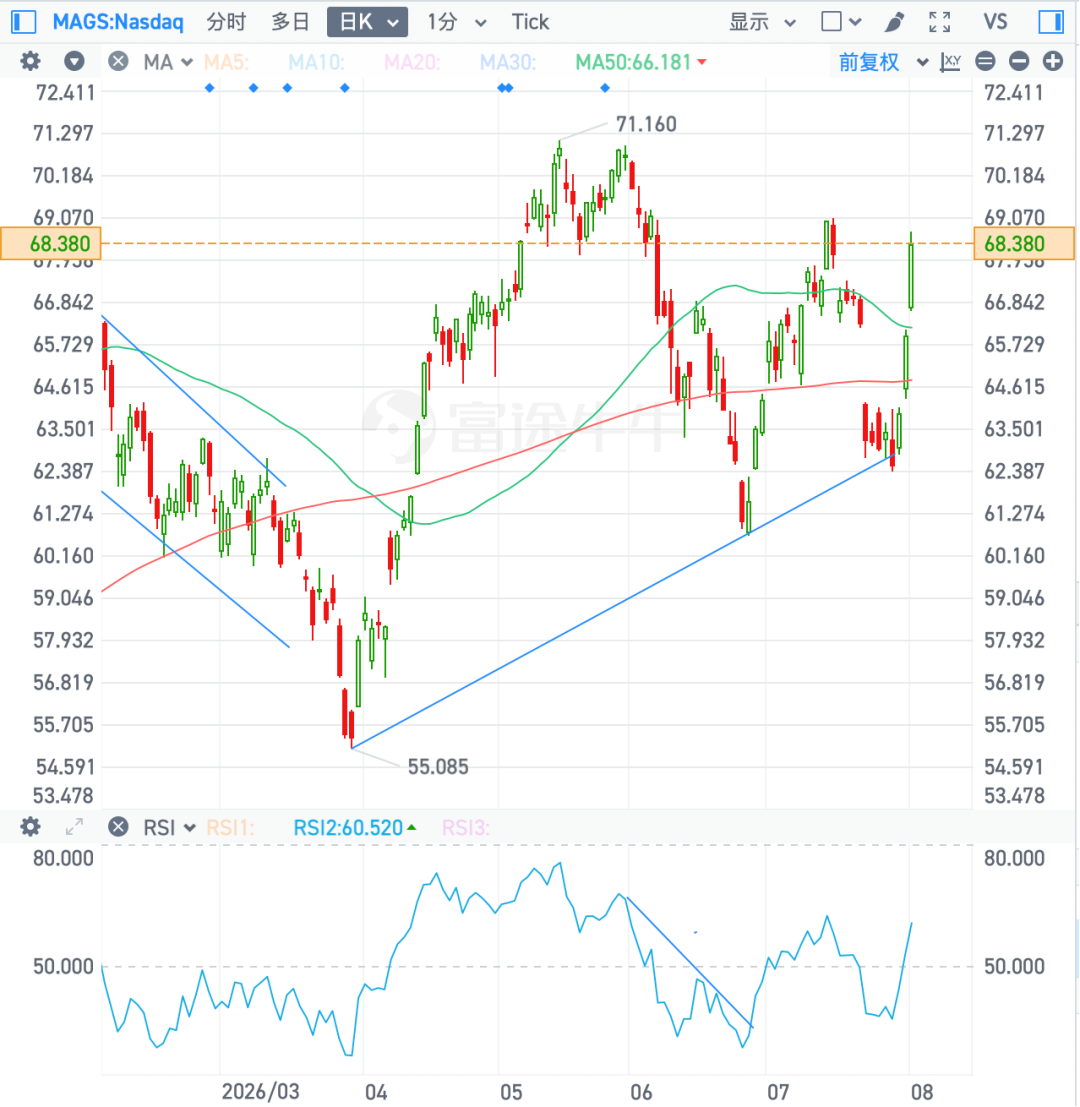This screenshot has height=1107, width=1080.
Task: Switch to the Tick tab
Action: 530,22
